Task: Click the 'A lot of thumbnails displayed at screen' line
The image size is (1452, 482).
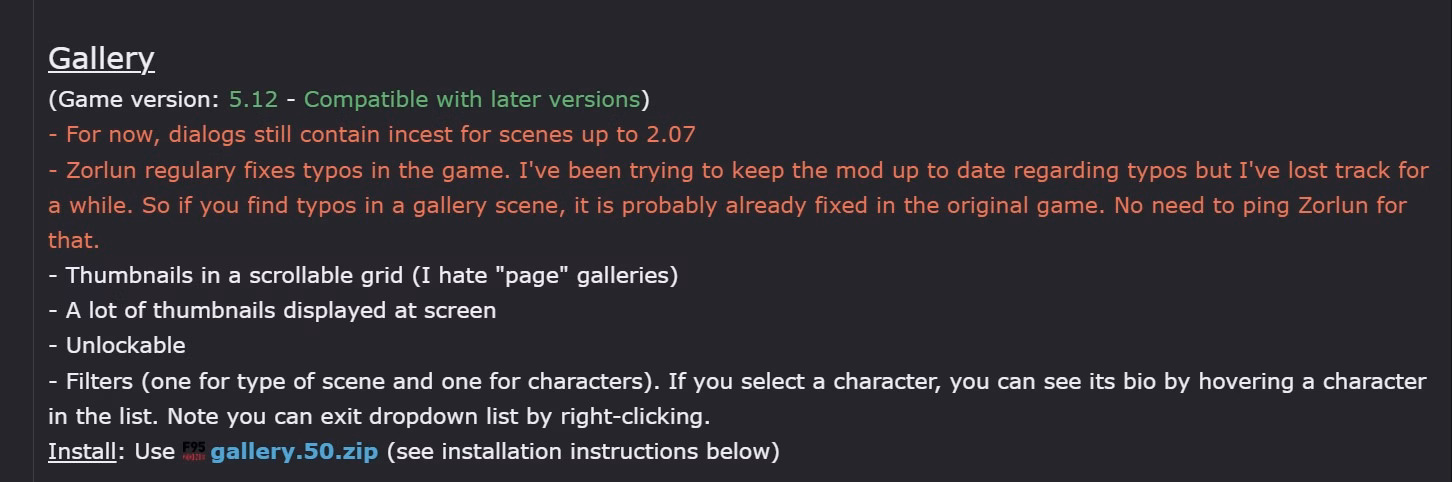Action: coord(272,310)
